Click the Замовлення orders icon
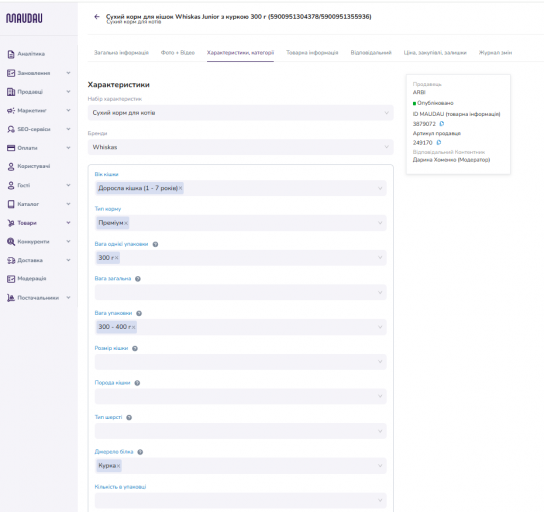Screen dimensions: 544x512 [11, 73]
